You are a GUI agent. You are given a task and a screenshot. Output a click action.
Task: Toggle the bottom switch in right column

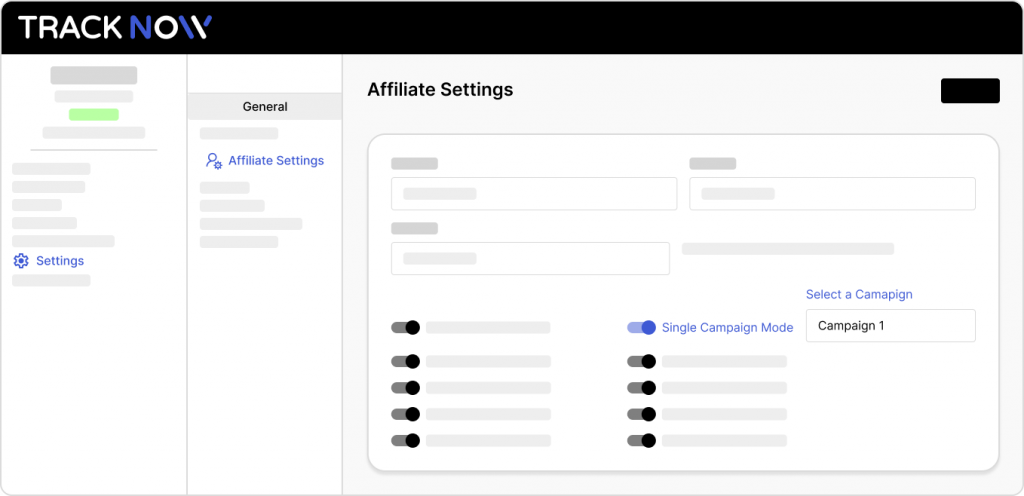641,441
